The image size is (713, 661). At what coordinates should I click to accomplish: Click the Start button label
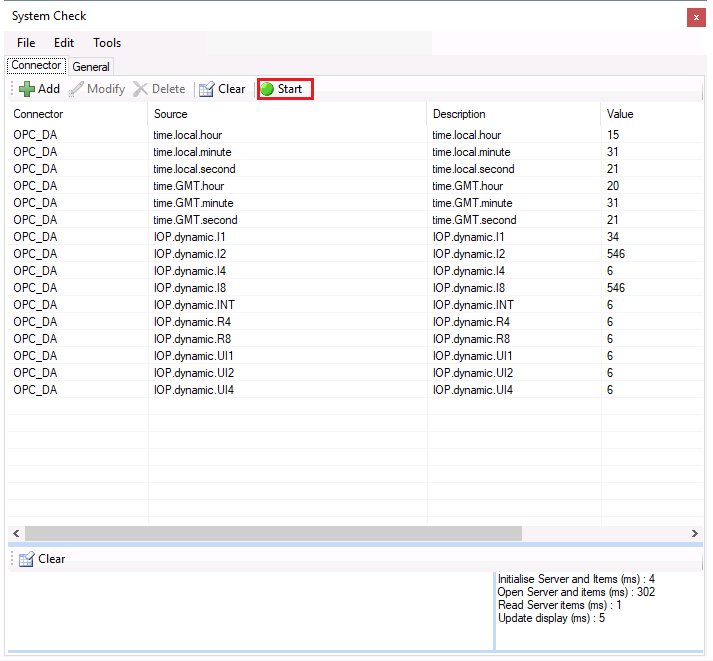click(x=290, y=89)
